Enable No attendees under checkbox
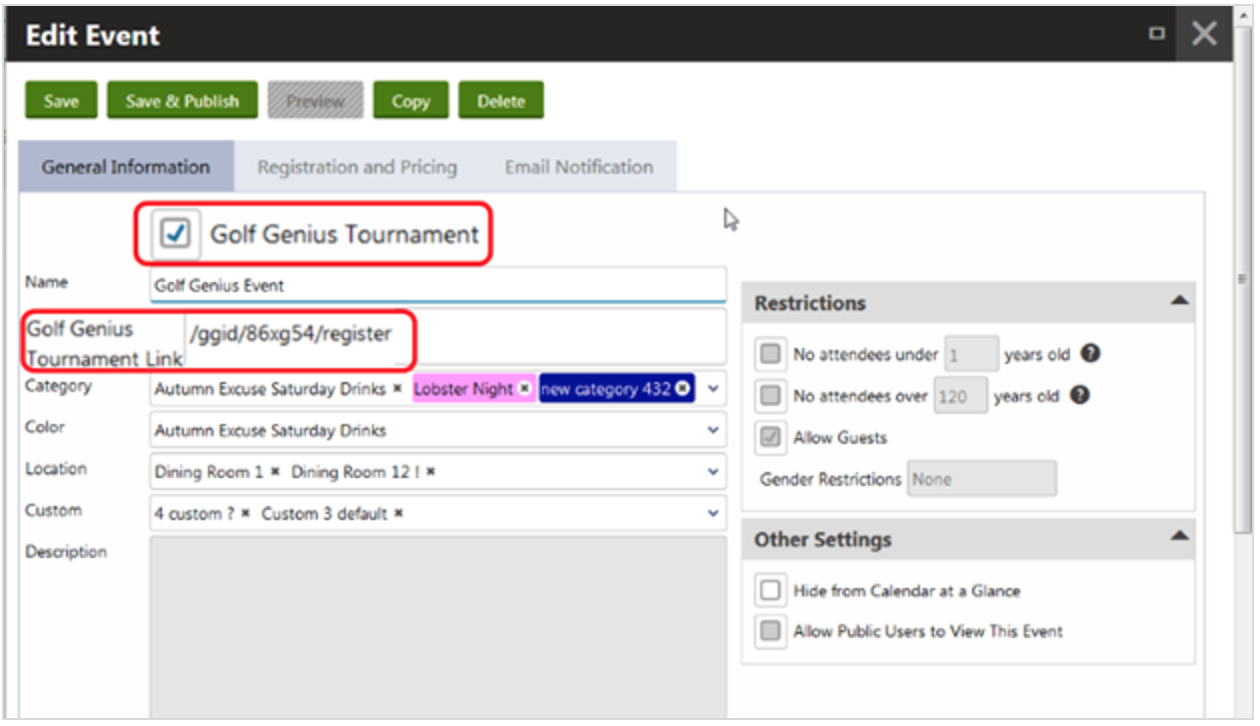Image resolution: width=1260 pixels, height=726 pixels. [x=770, y=354]
